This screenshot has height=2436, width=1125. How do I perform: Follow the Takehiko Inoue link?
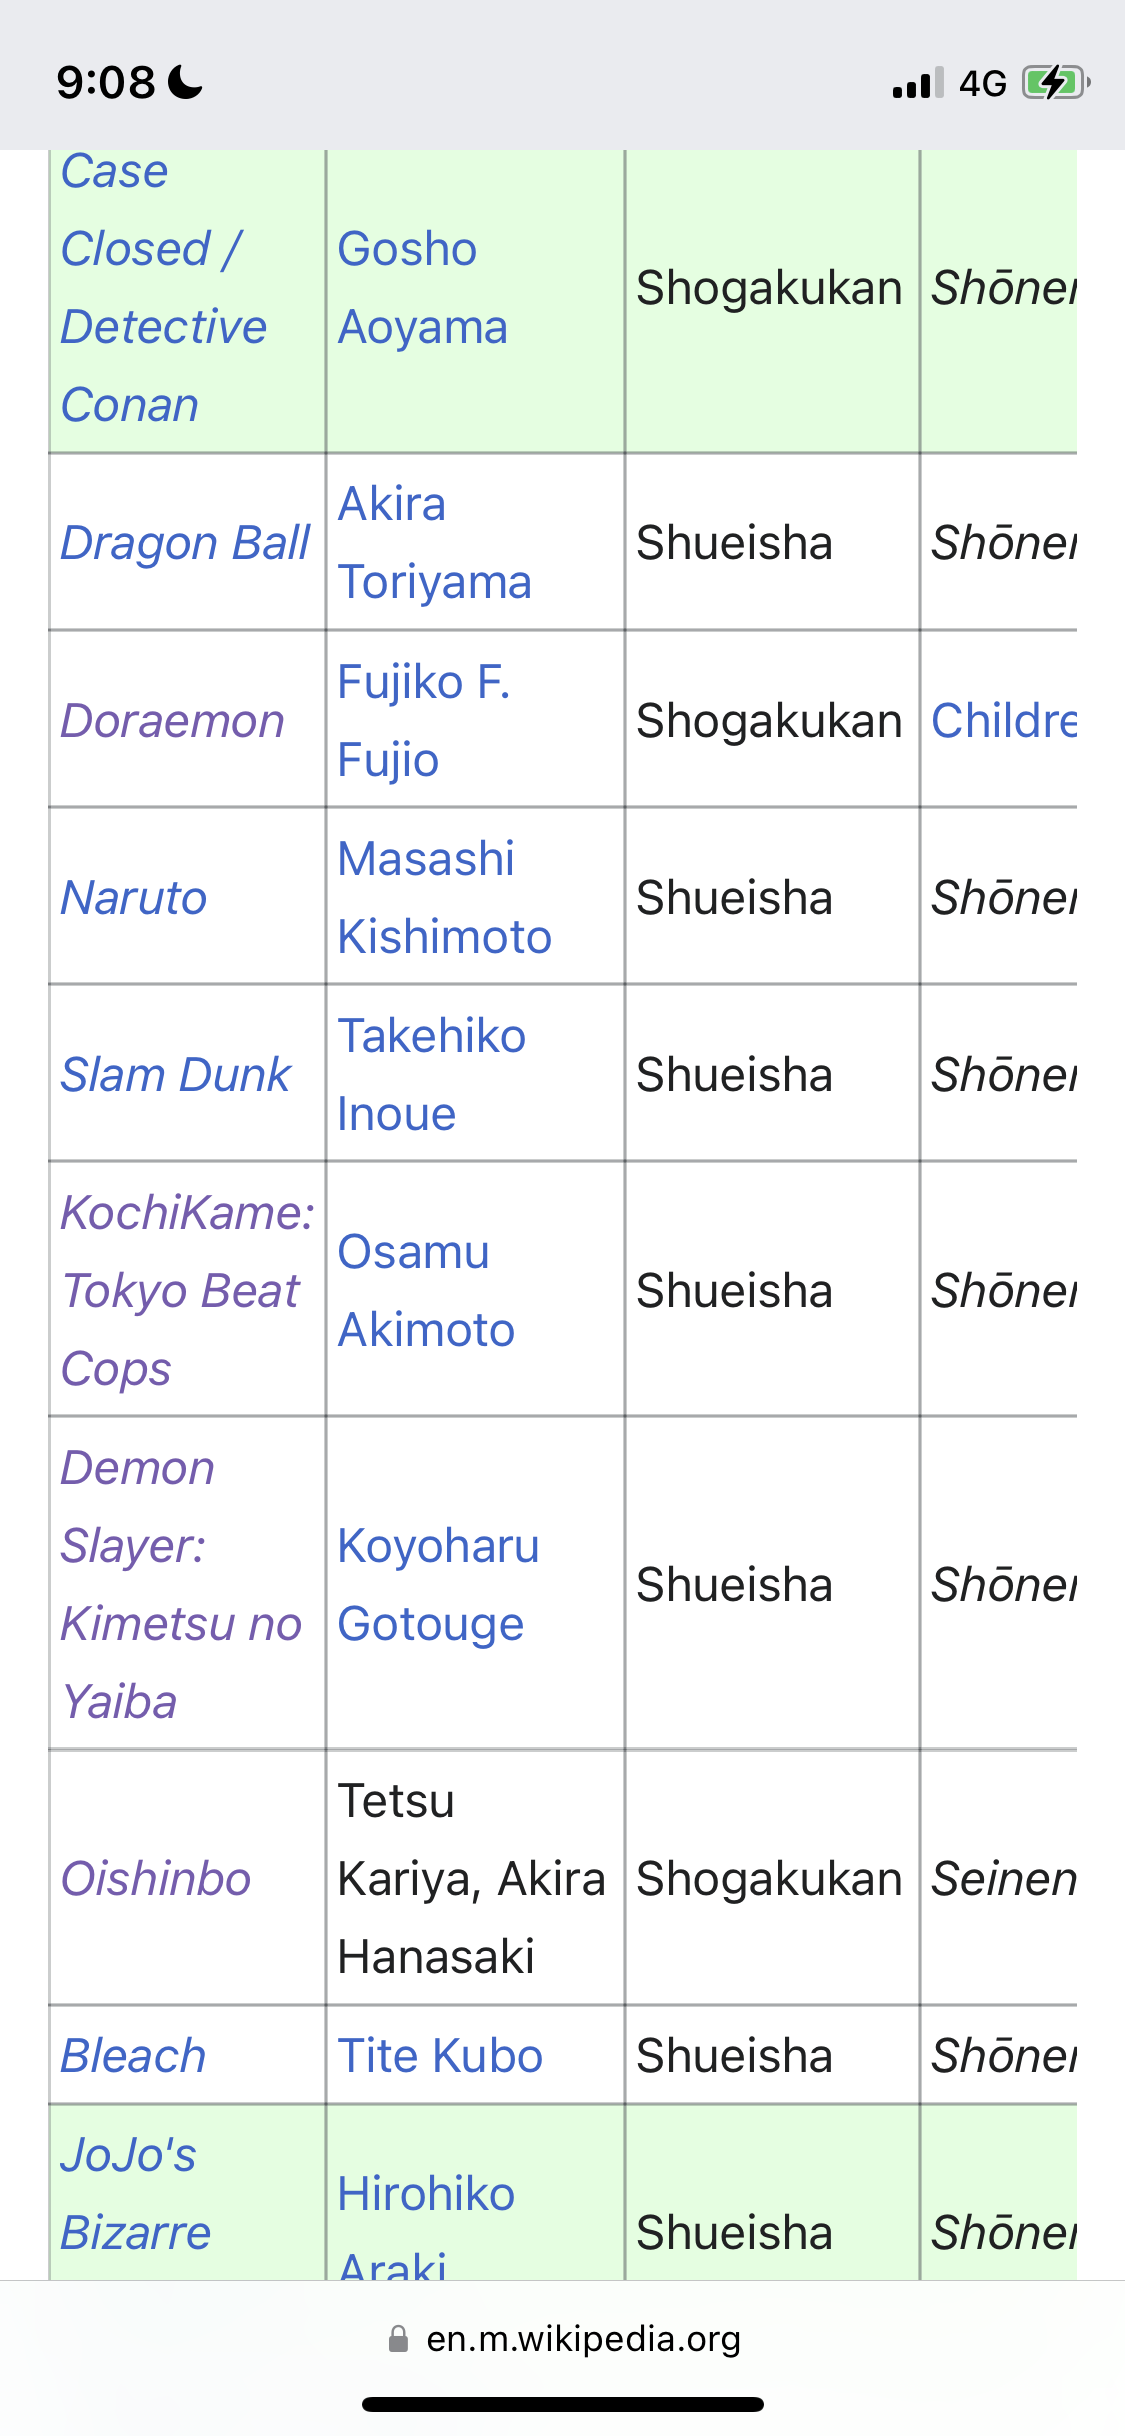[431, 1075]
